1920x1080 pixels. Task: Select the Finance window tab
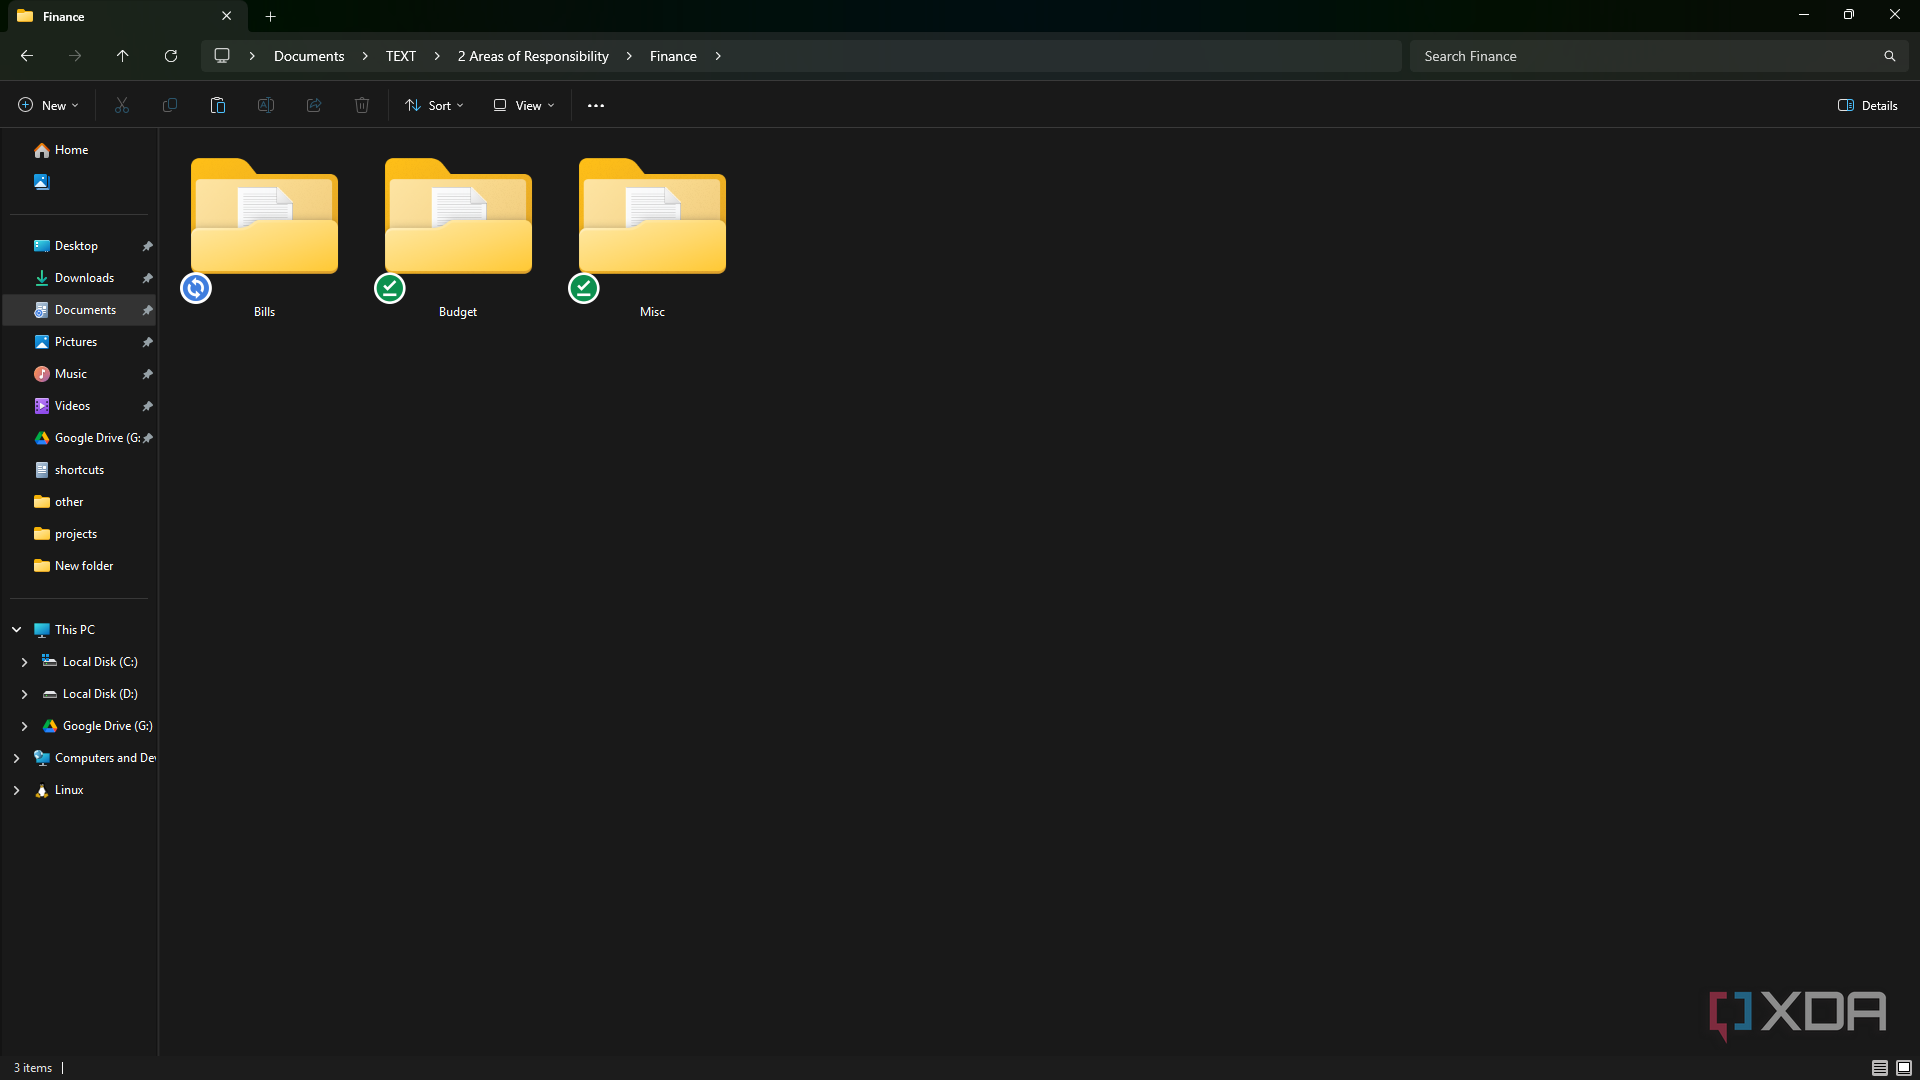coord(125,16)
